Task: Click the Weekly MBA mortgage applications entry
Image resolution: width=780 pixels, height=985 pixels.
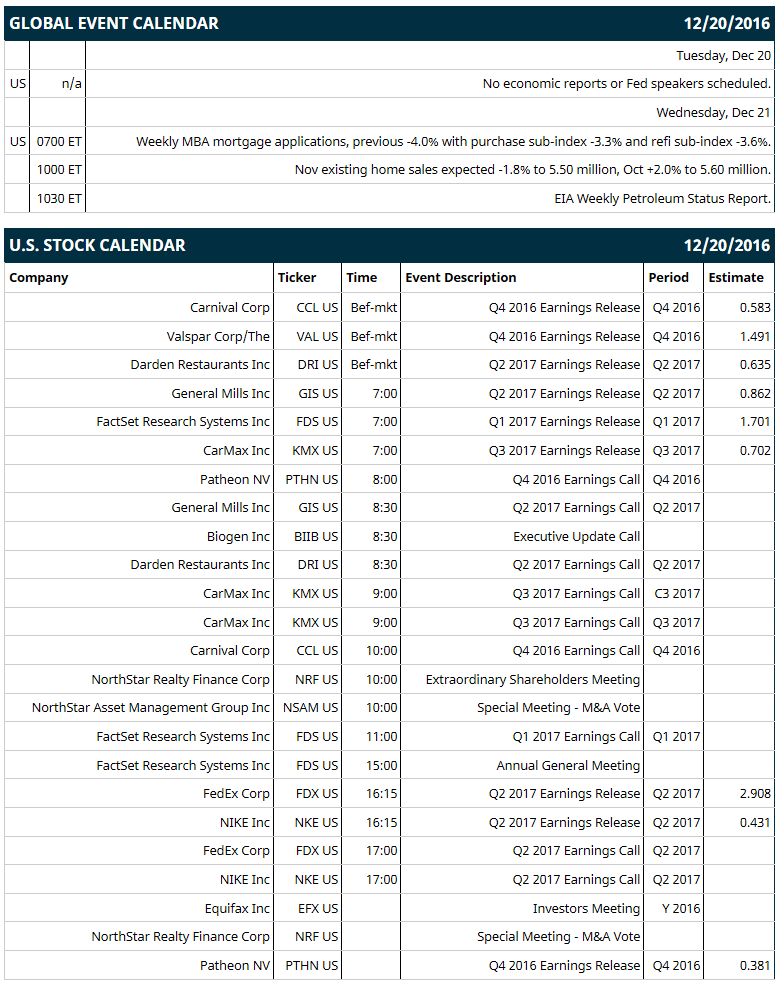Action: (453, 141)
